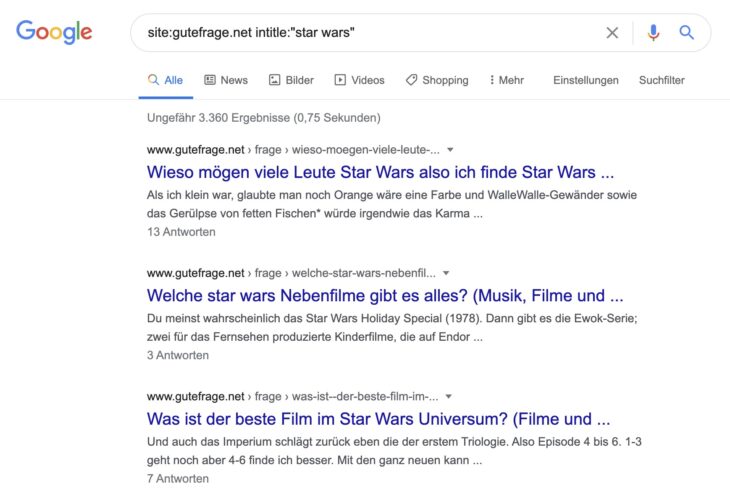Click the 'Ungefähr 3.360 Ergebnisse' result stats
This screenshot has height=491, width=730.
click(264, 118)
